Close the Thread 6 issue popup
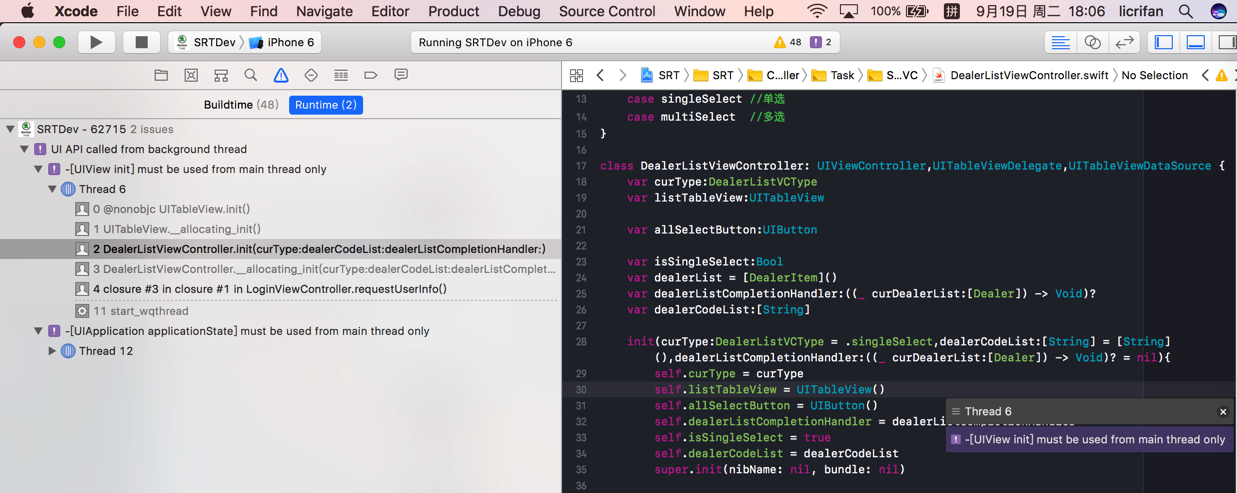The image size is (1237, 493). (x=1222, y=412)
